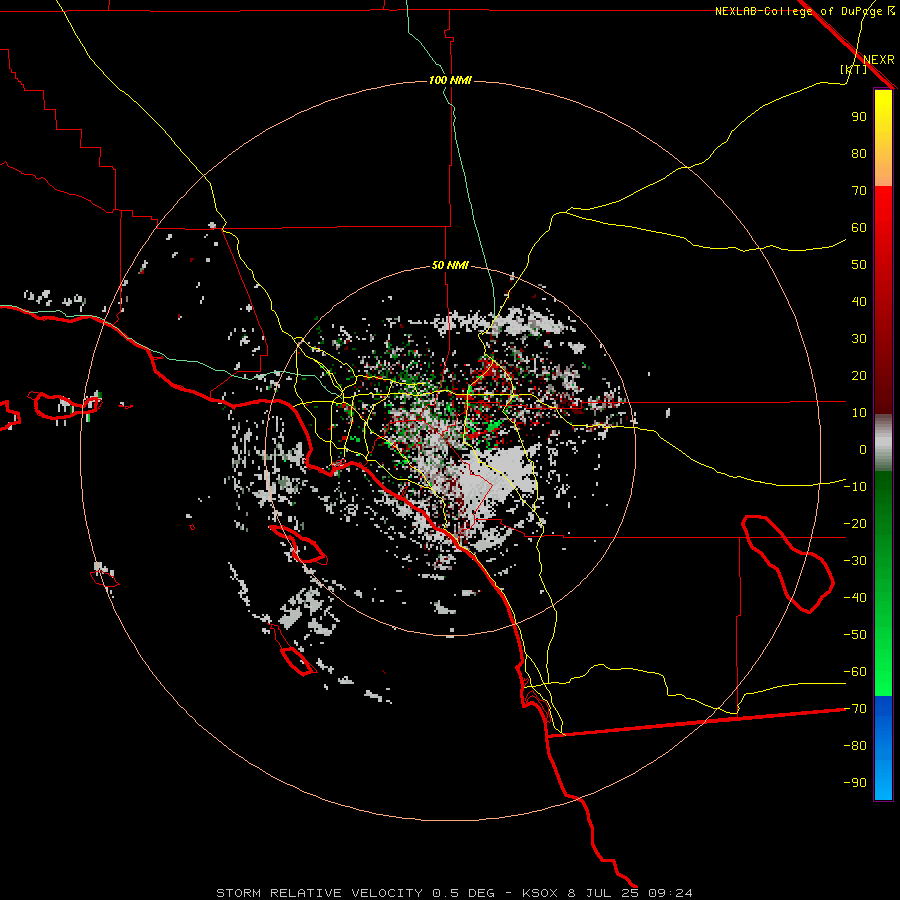Click the gray echo cluster offshore between the islands

[x=307, y=613]
